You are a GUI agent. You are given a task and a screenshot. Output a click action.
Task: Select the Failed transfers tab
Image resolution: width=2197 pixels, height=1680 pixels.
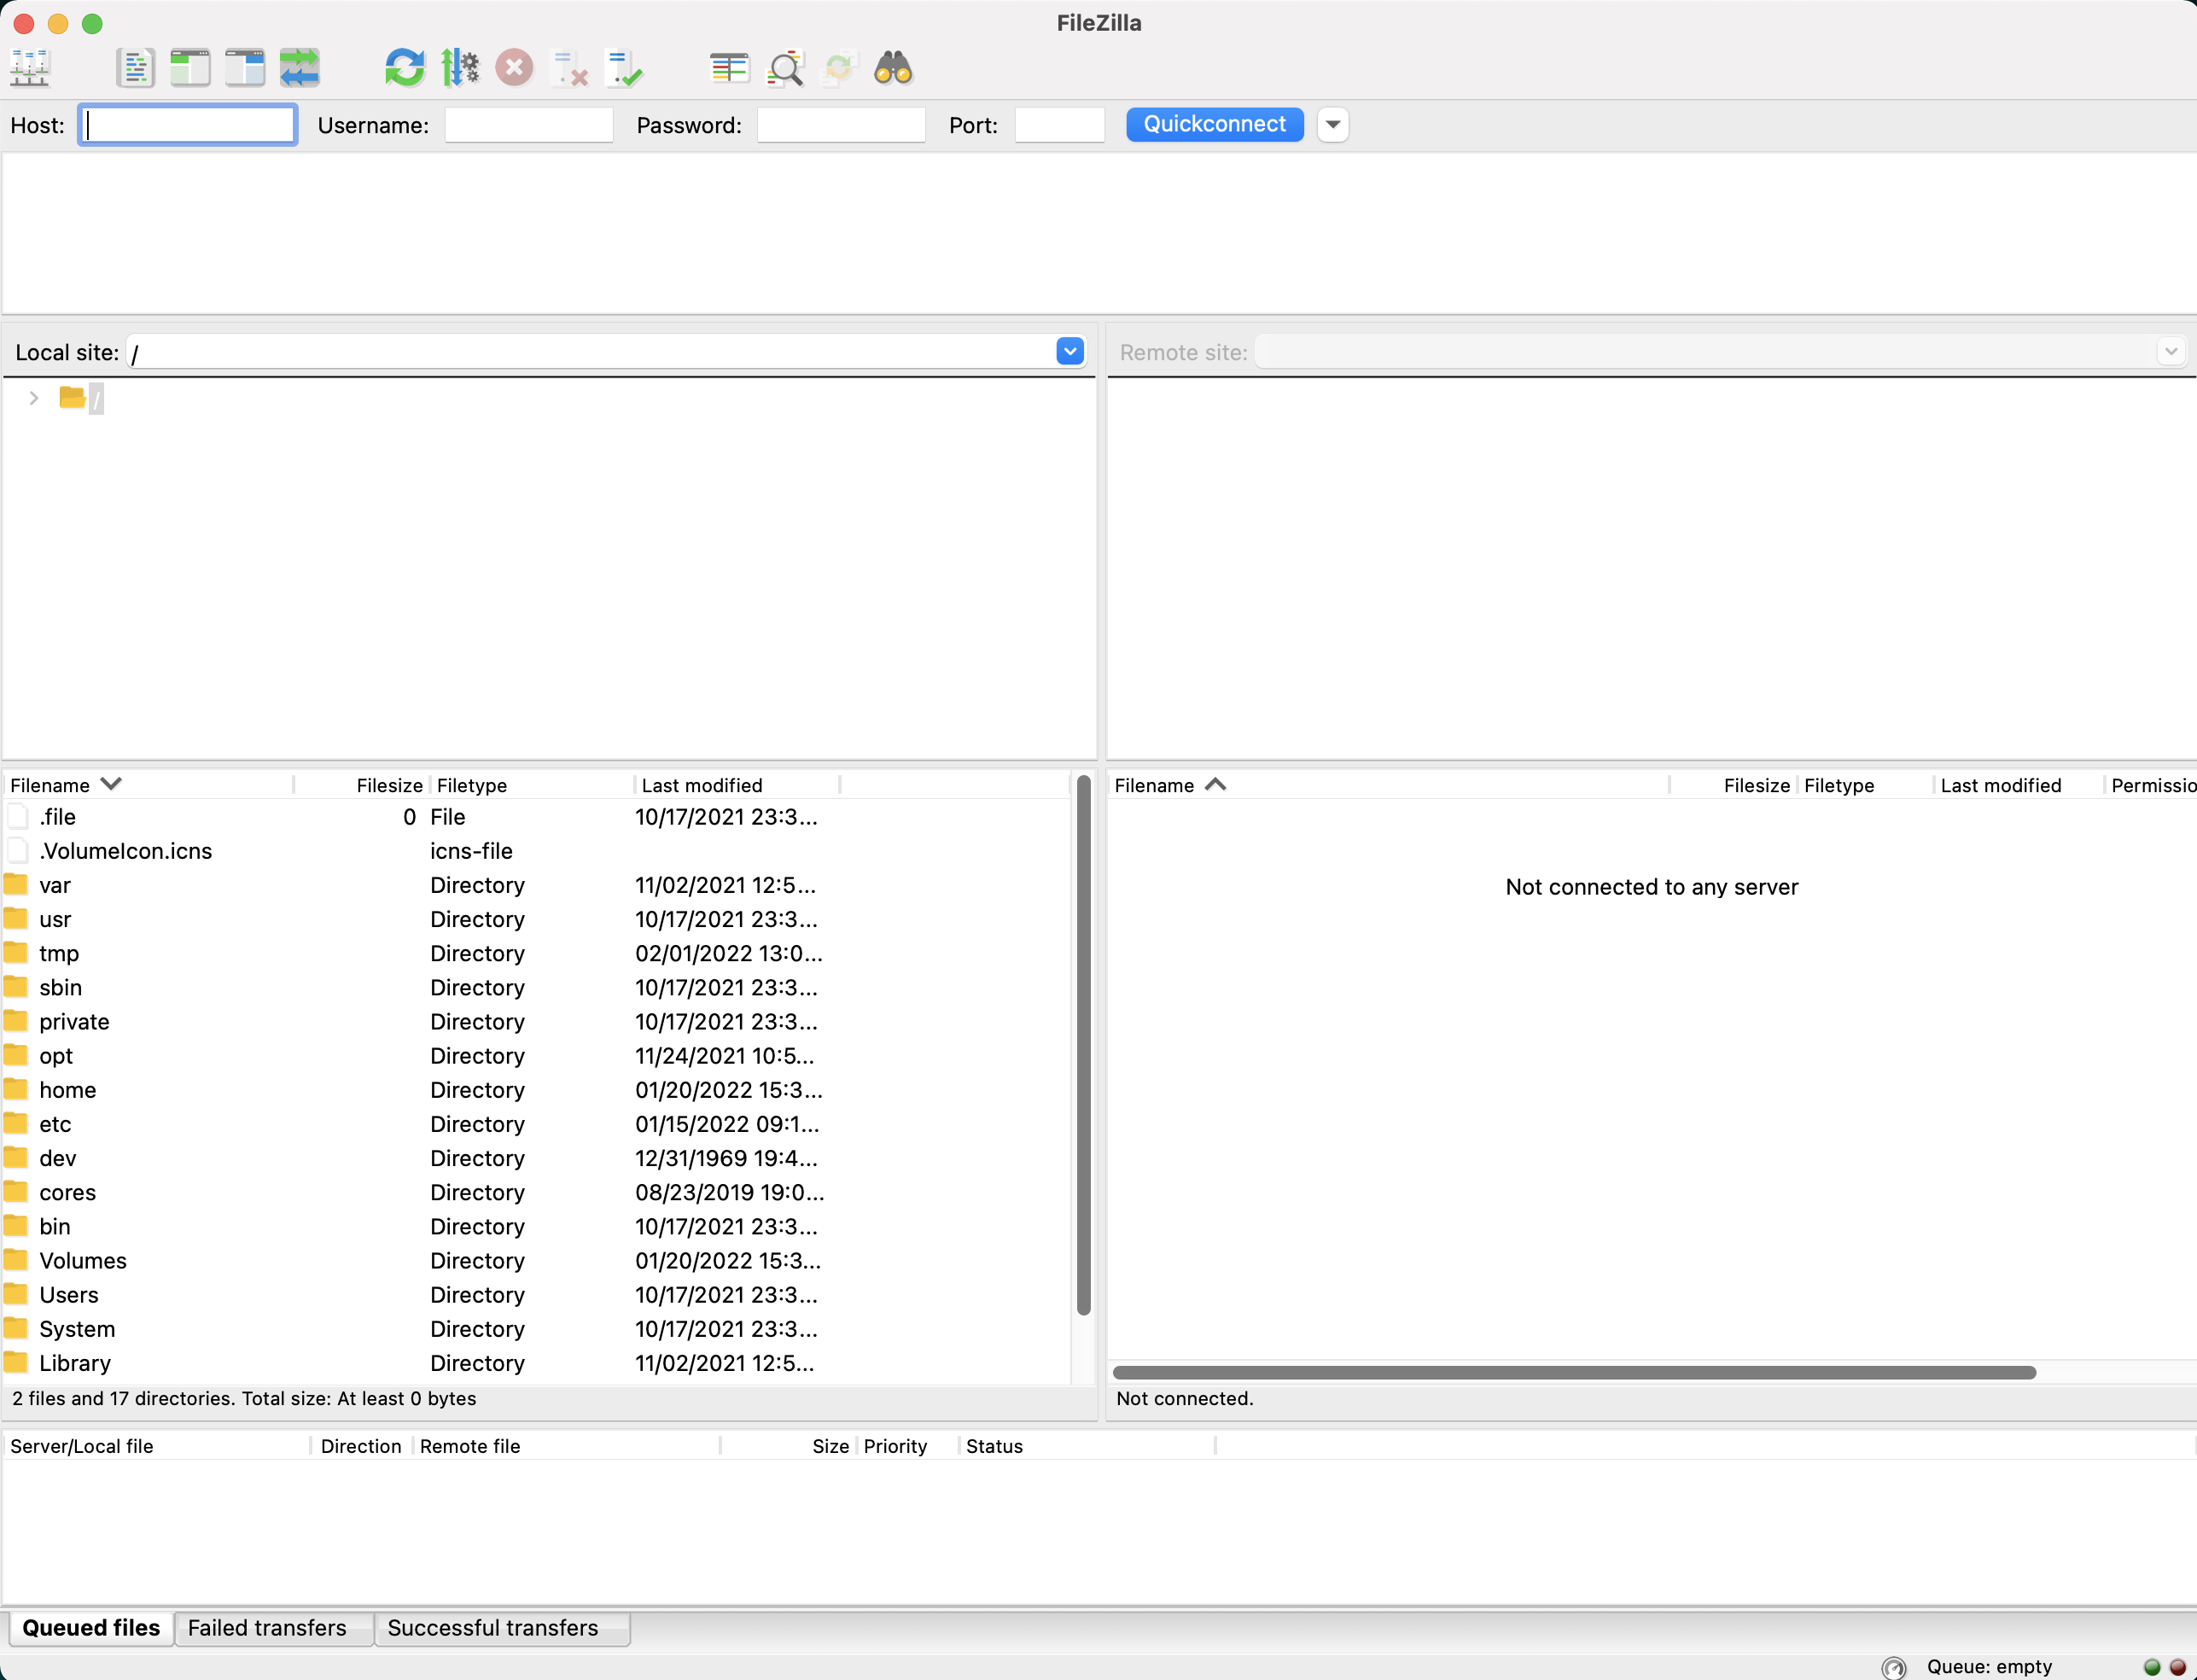[268, 1627]
